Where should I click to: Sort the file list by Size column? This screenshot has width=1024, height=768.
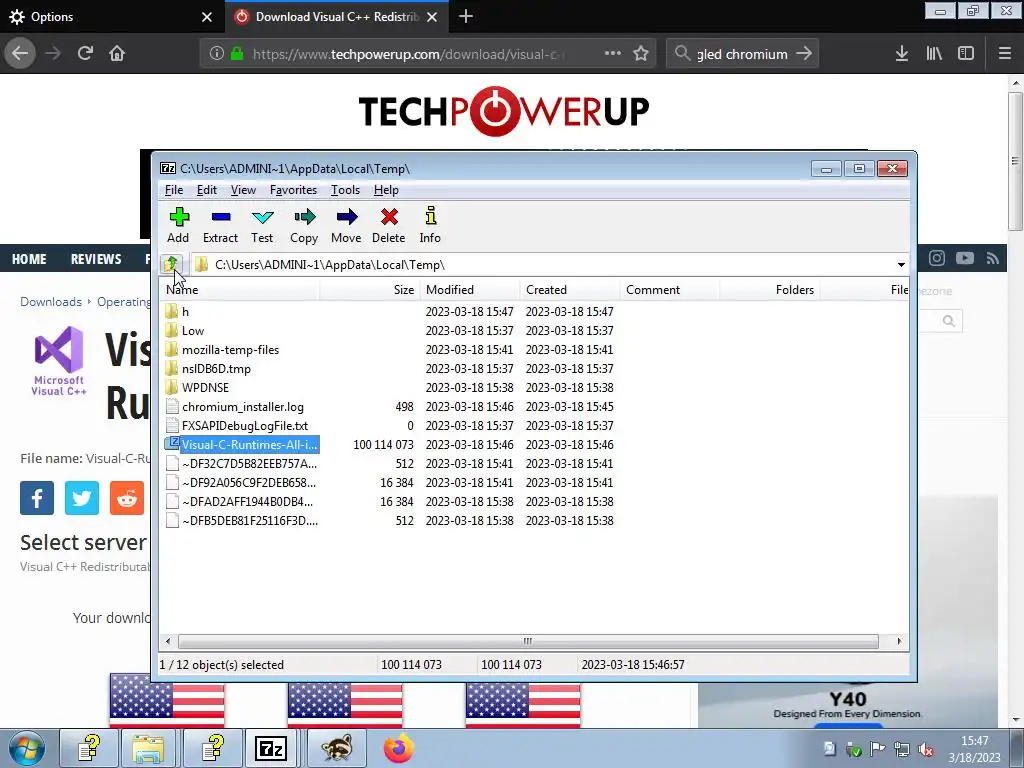369,290
